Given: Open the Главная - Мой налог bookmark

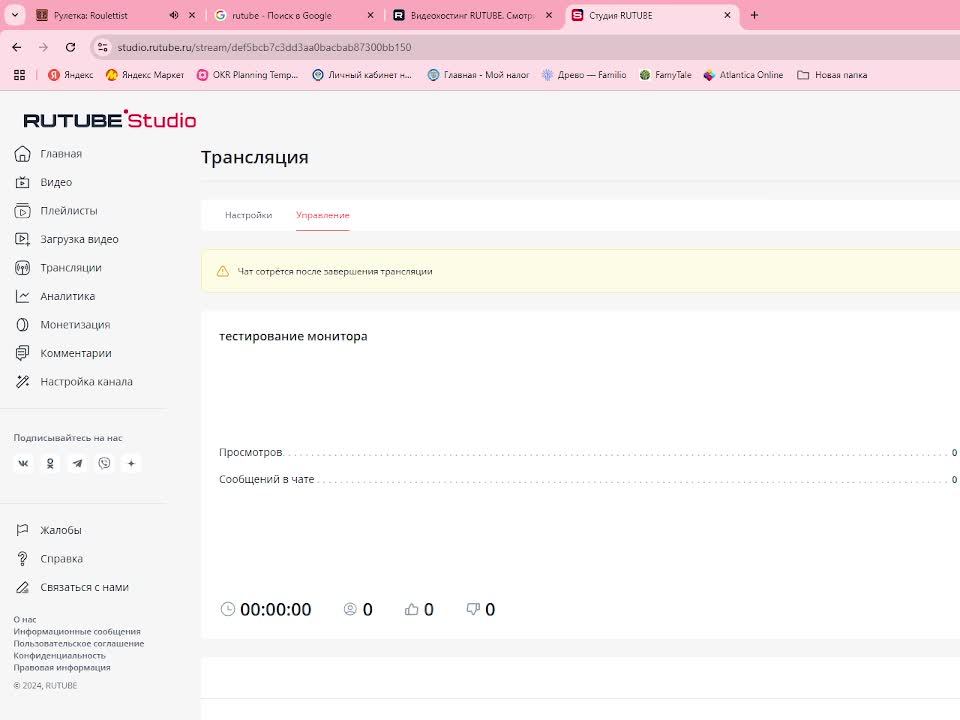Looking at the screenshot, I should 479,75.
